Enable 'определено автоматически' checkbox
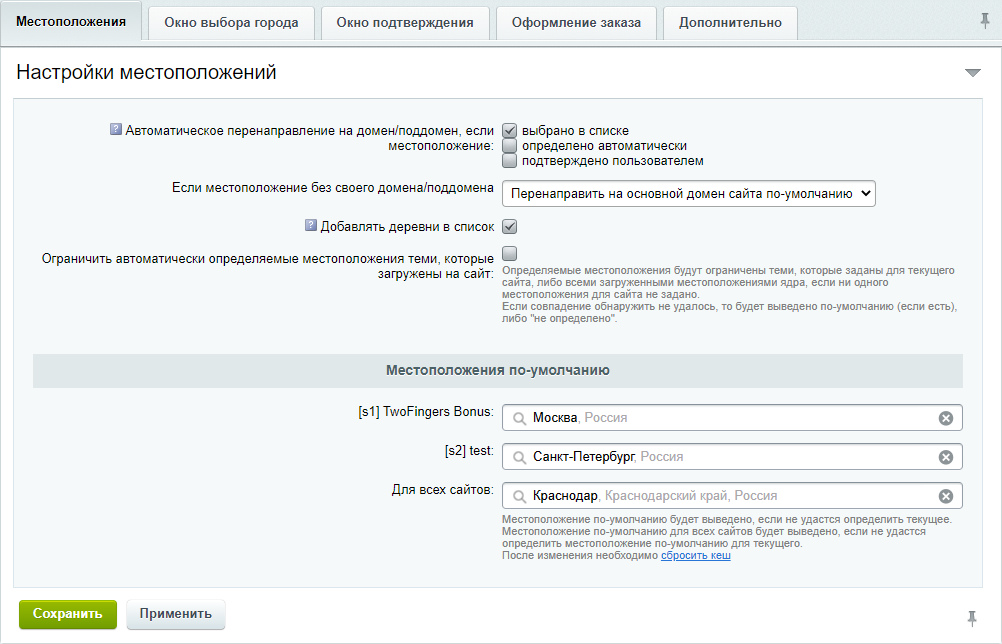 tap(509, 146)
